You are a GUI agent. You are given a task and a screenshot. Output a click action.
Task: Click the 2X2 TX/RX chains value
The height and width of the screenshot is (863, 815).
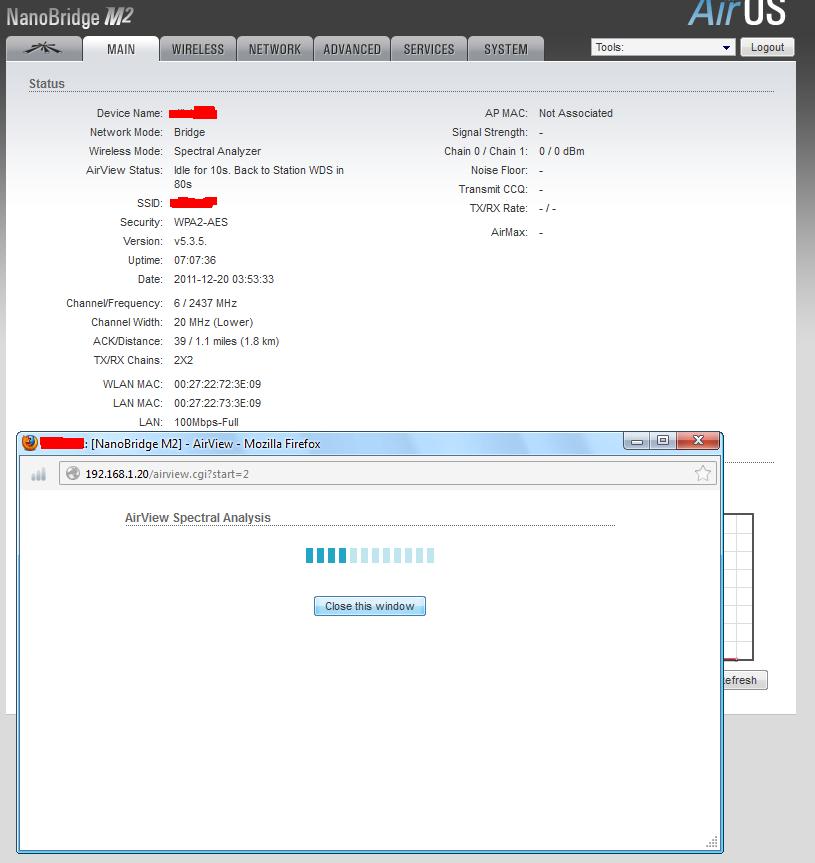183,360
